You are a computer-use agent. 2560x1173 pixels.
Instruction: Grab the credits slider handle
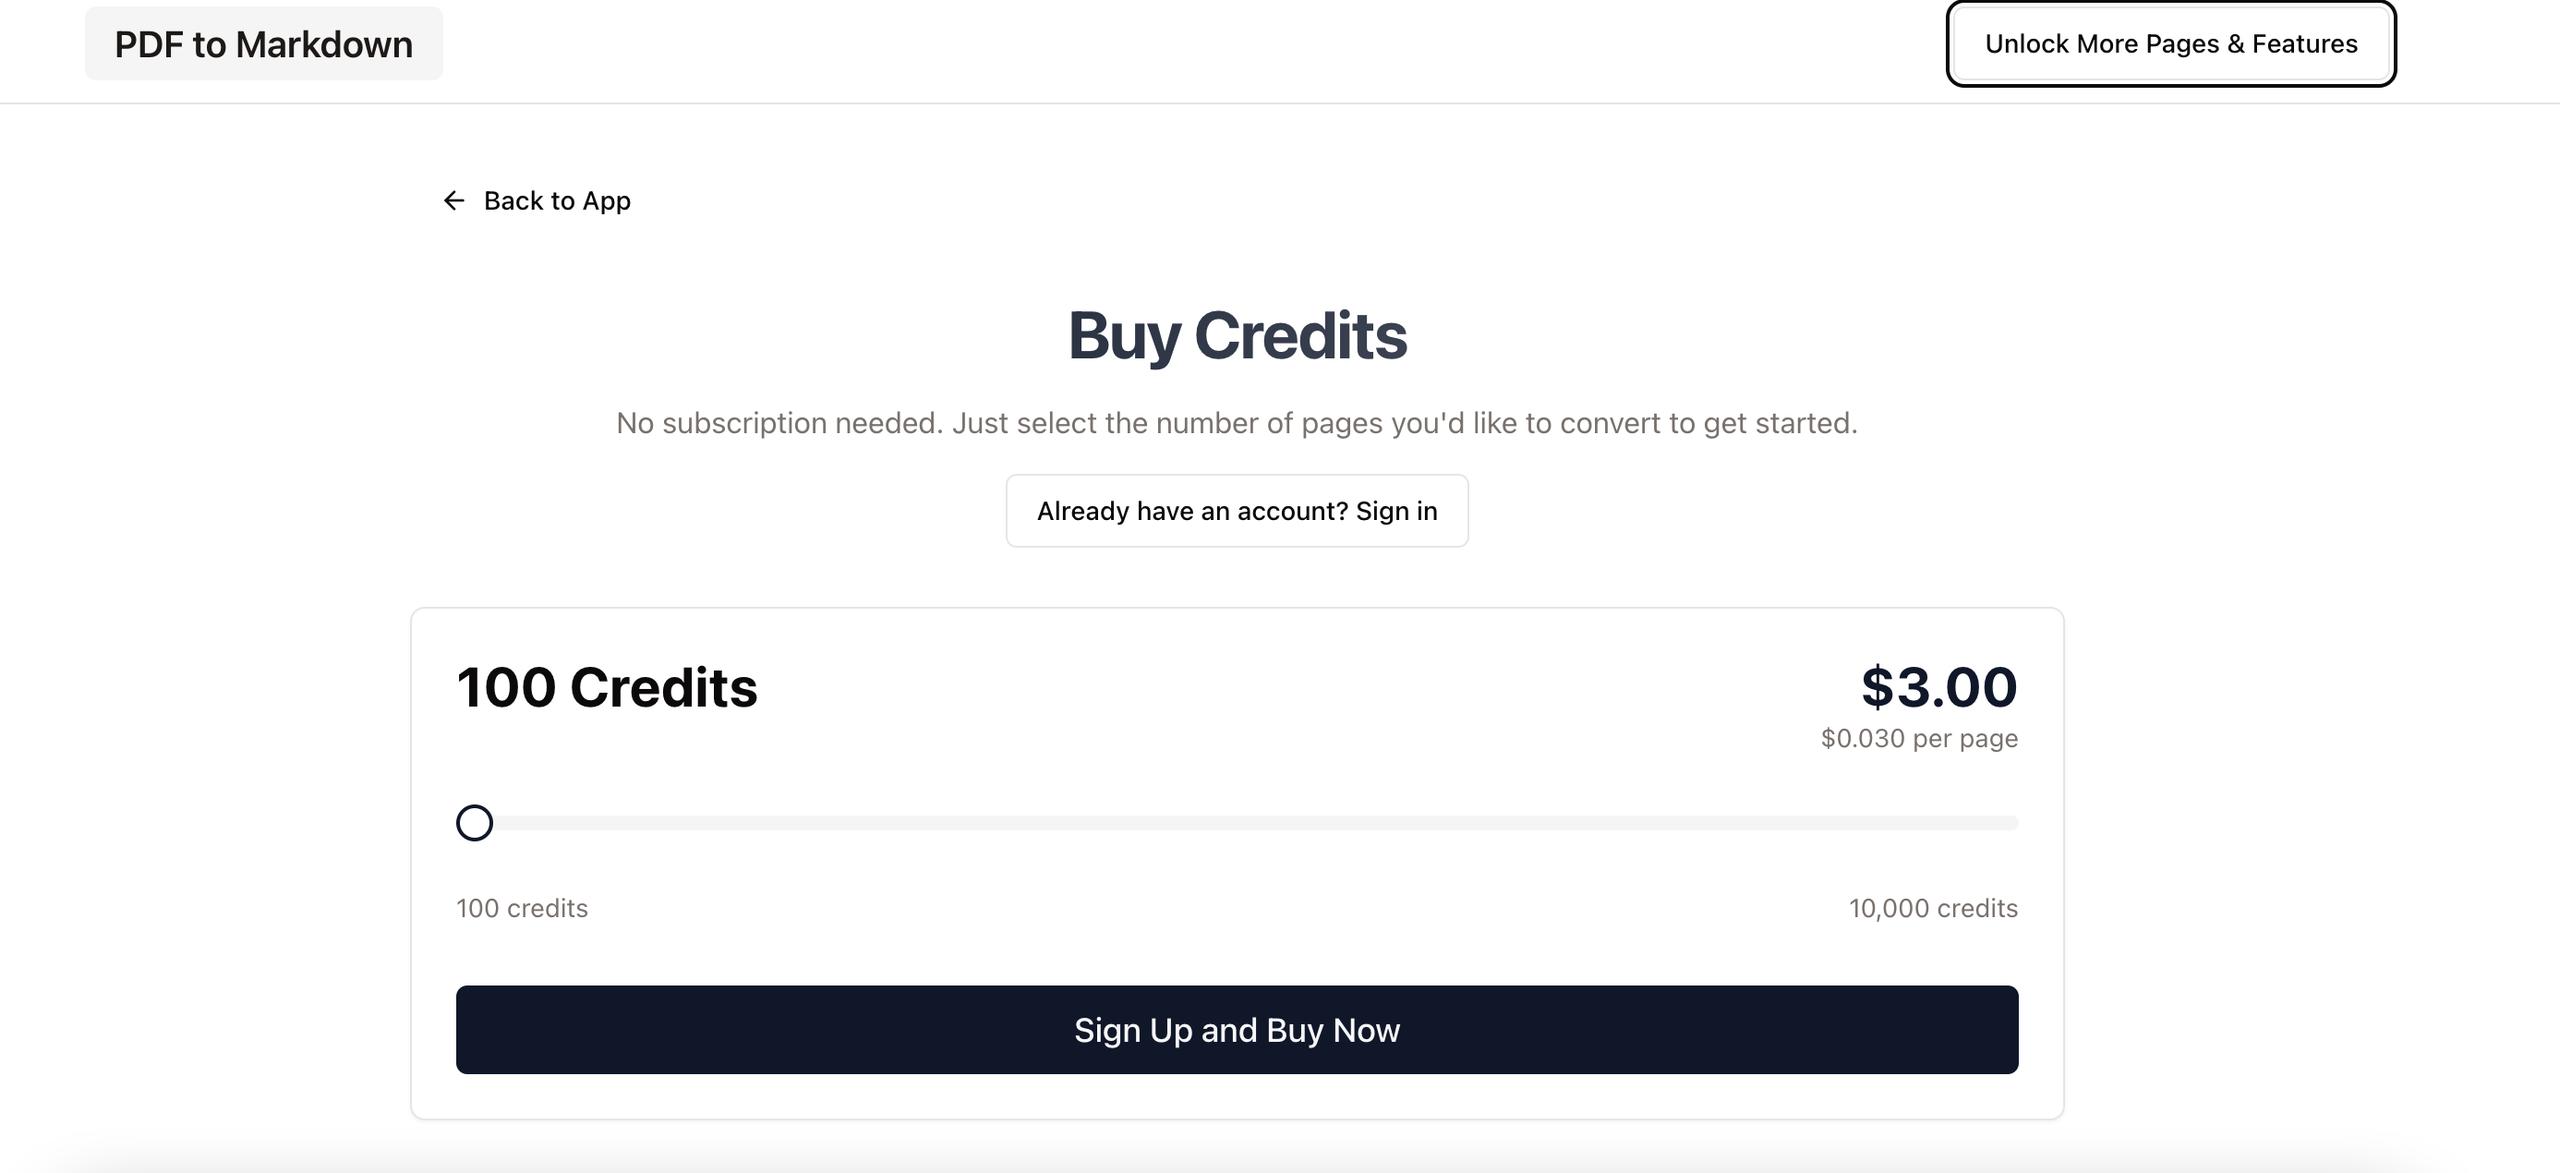[x=474, y=823]
